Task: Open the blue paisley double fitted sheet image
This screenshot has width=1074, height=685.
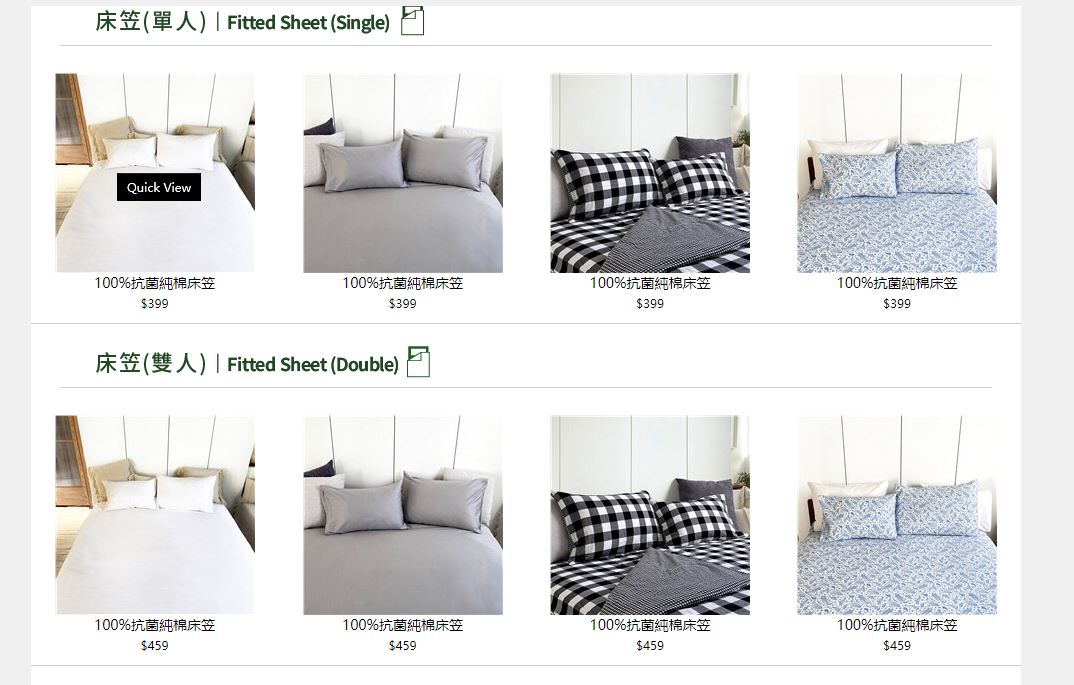Action: pyautogui.click(x=897, y=515)
